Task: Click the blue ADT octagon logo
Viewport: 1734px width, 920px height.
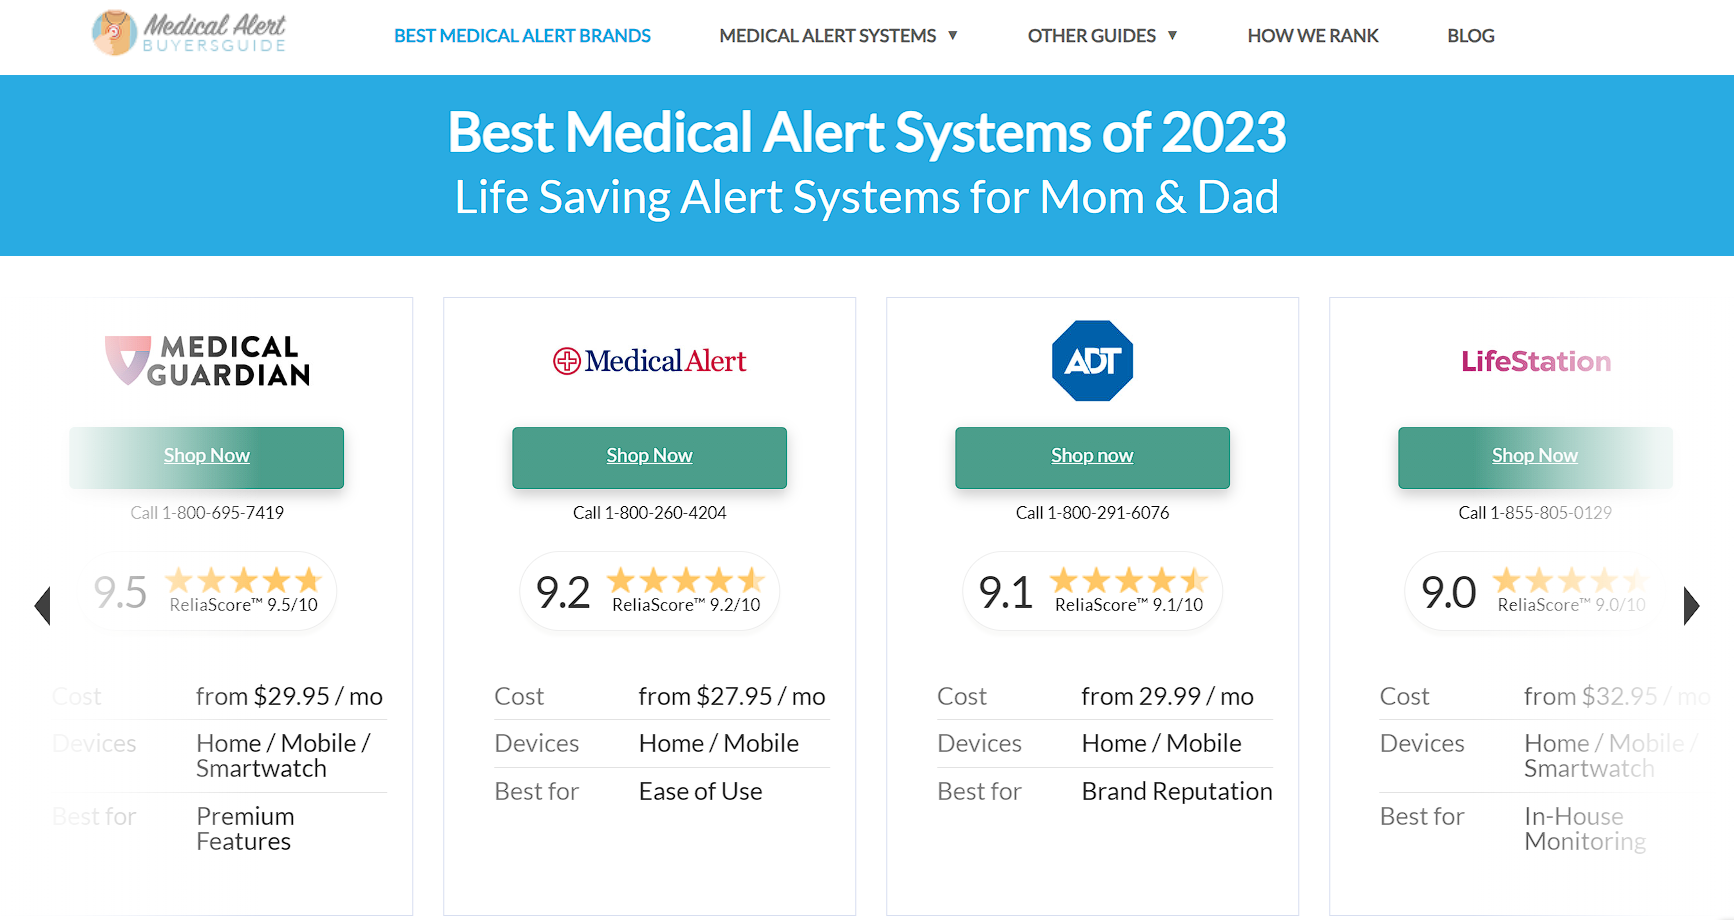Action: click(x=1092, y=361)
